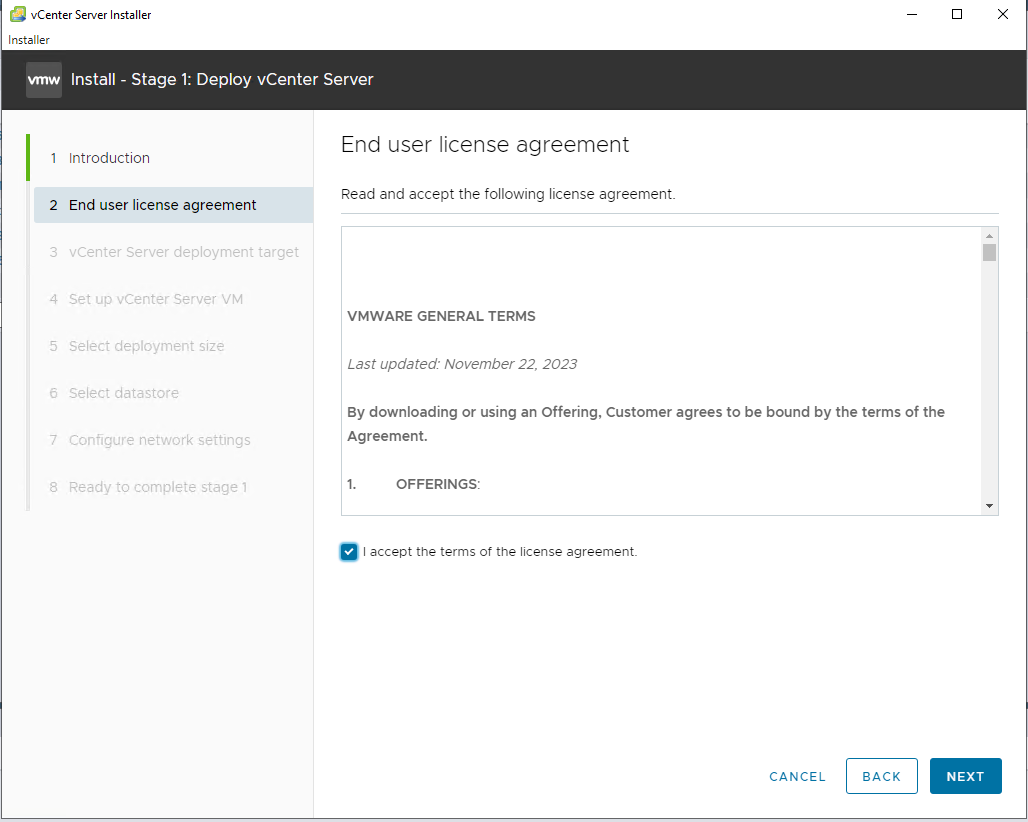The width and height of the screenshot is (1028, 822).
Task: Click the Last updated: November 22, 2023 text
Action: pyautogui.click(x=462, y=364)
